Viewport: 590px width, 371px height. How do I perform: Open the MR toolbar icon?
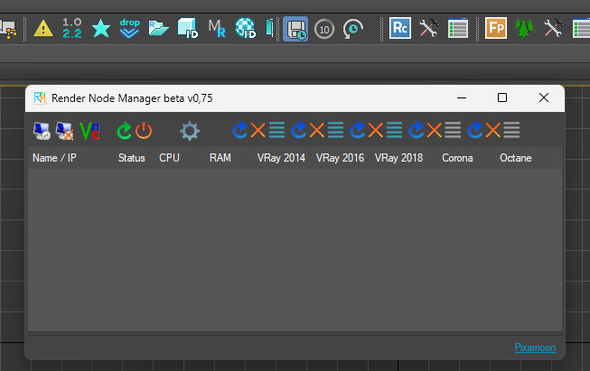[x=217, y=29]
